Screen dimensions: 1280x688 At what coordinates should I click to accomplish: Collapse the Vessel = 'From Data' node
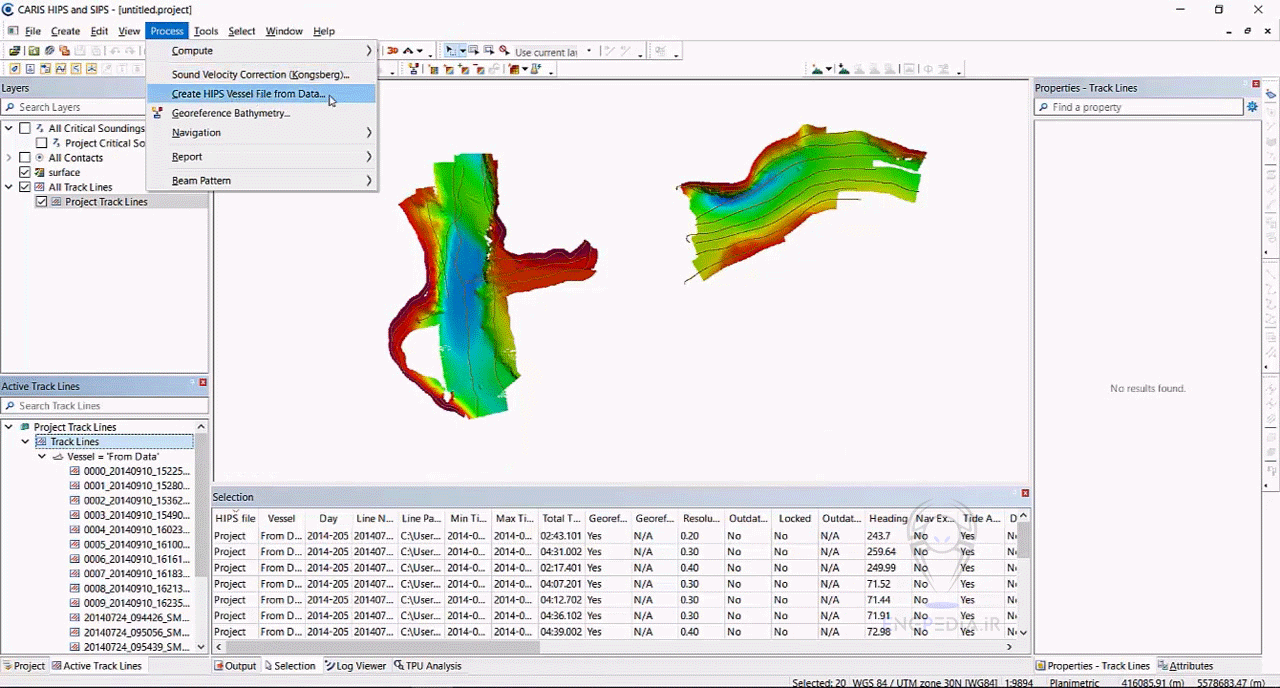(x=42, y=457)
